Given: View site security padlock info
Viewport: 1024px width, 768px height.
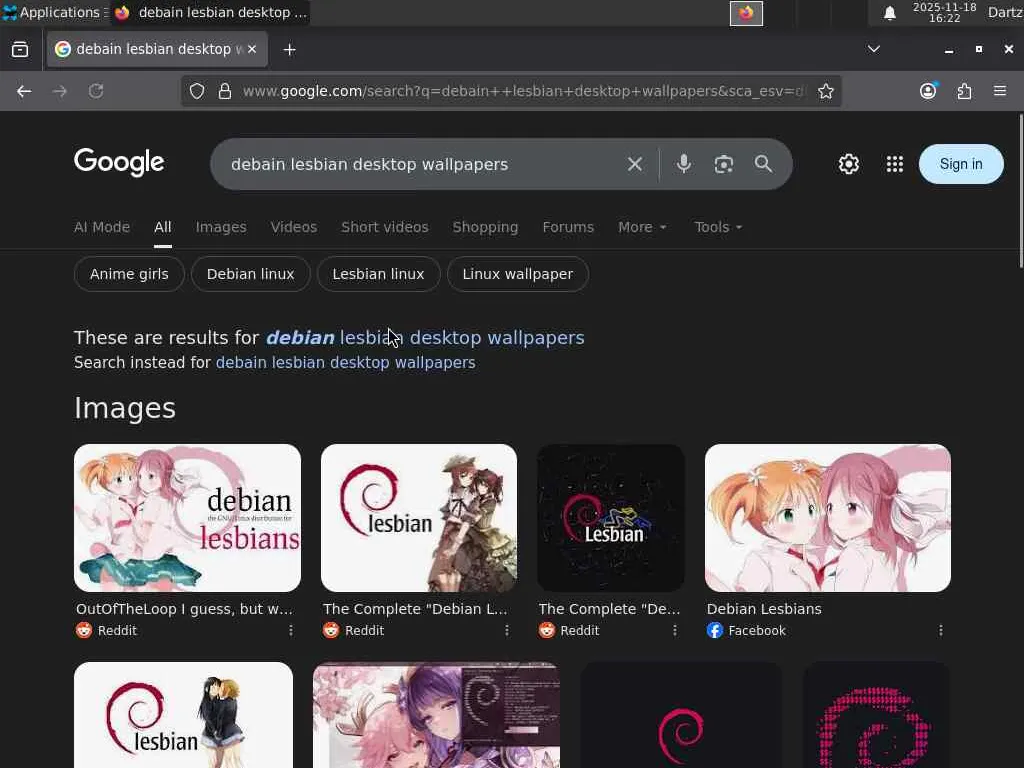Looking at the screenshot, I should click(x=225, y=91).
